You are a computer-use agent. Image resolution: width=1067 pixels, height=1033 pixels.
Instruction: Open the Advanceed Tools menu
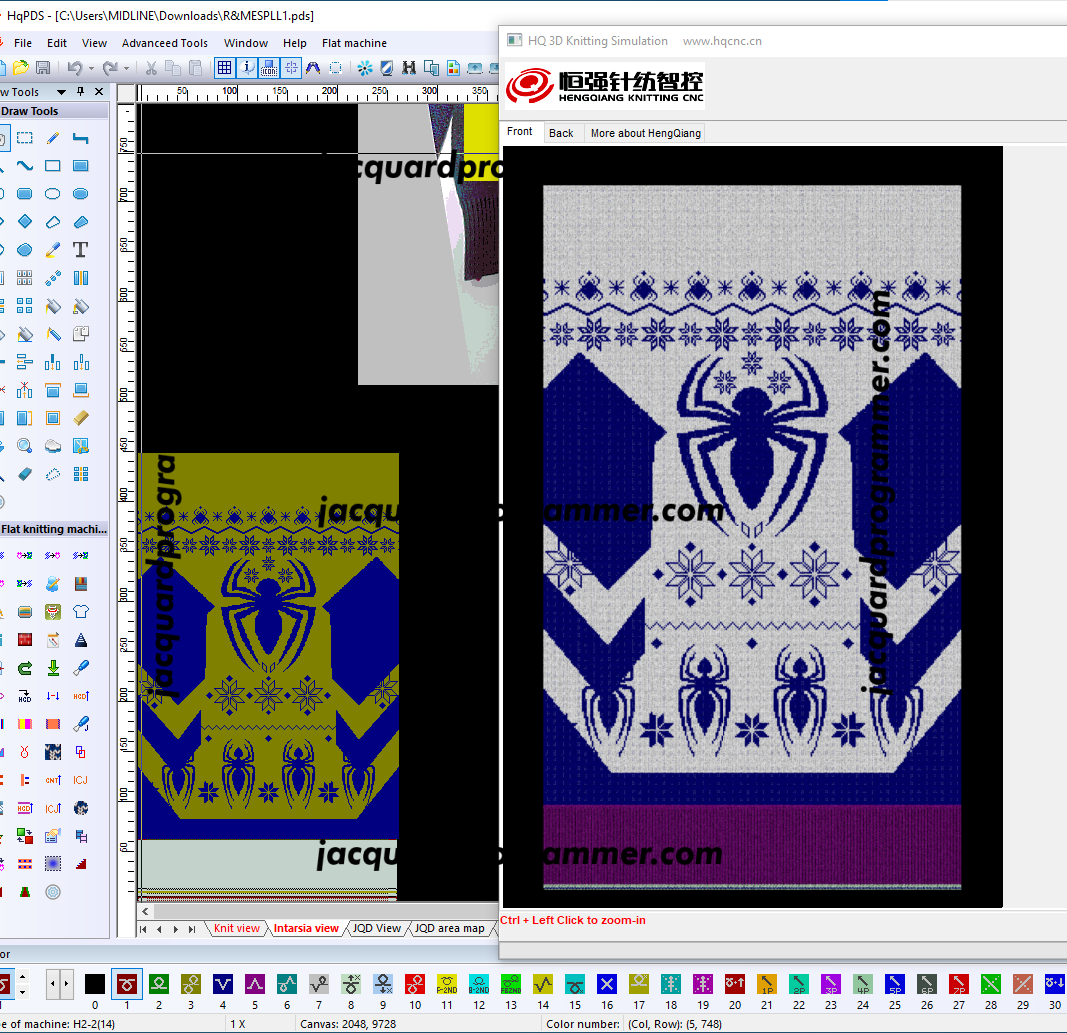click(165, 43)
